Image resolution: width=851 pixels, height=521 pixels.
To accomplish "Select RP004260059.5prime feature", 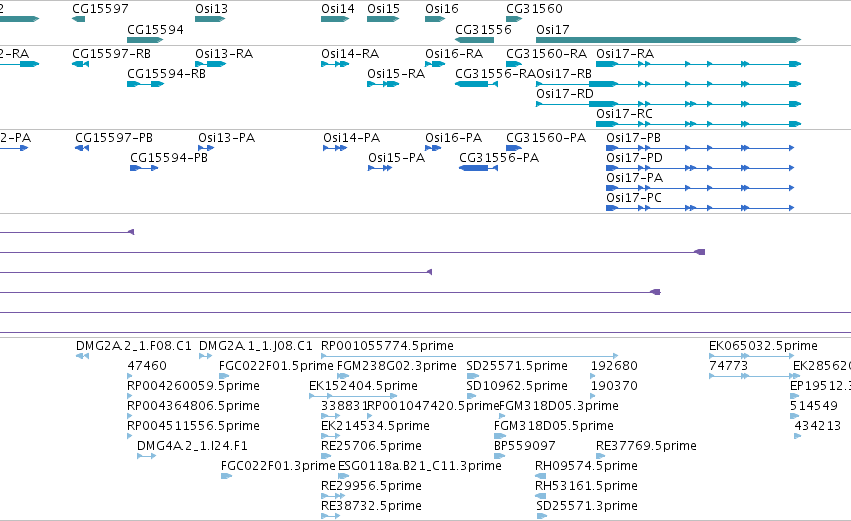I will 193,386.
